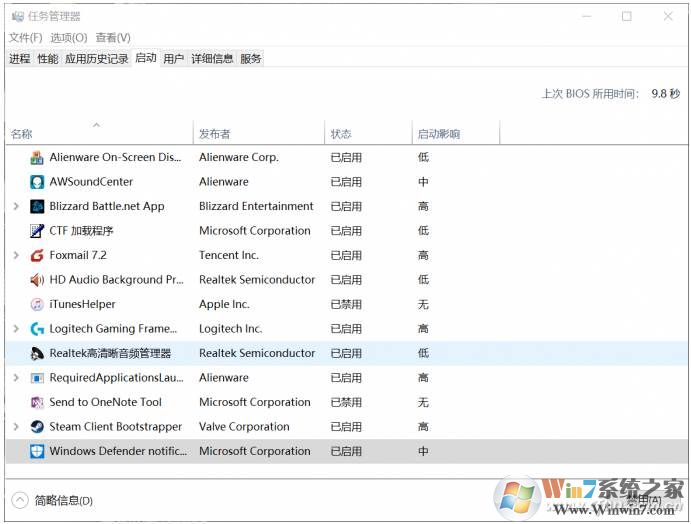The width and height of the screenshot is (691, 524).
Task: Expand the Steam Client Bootstrapper entry
Action: (16, 427)
